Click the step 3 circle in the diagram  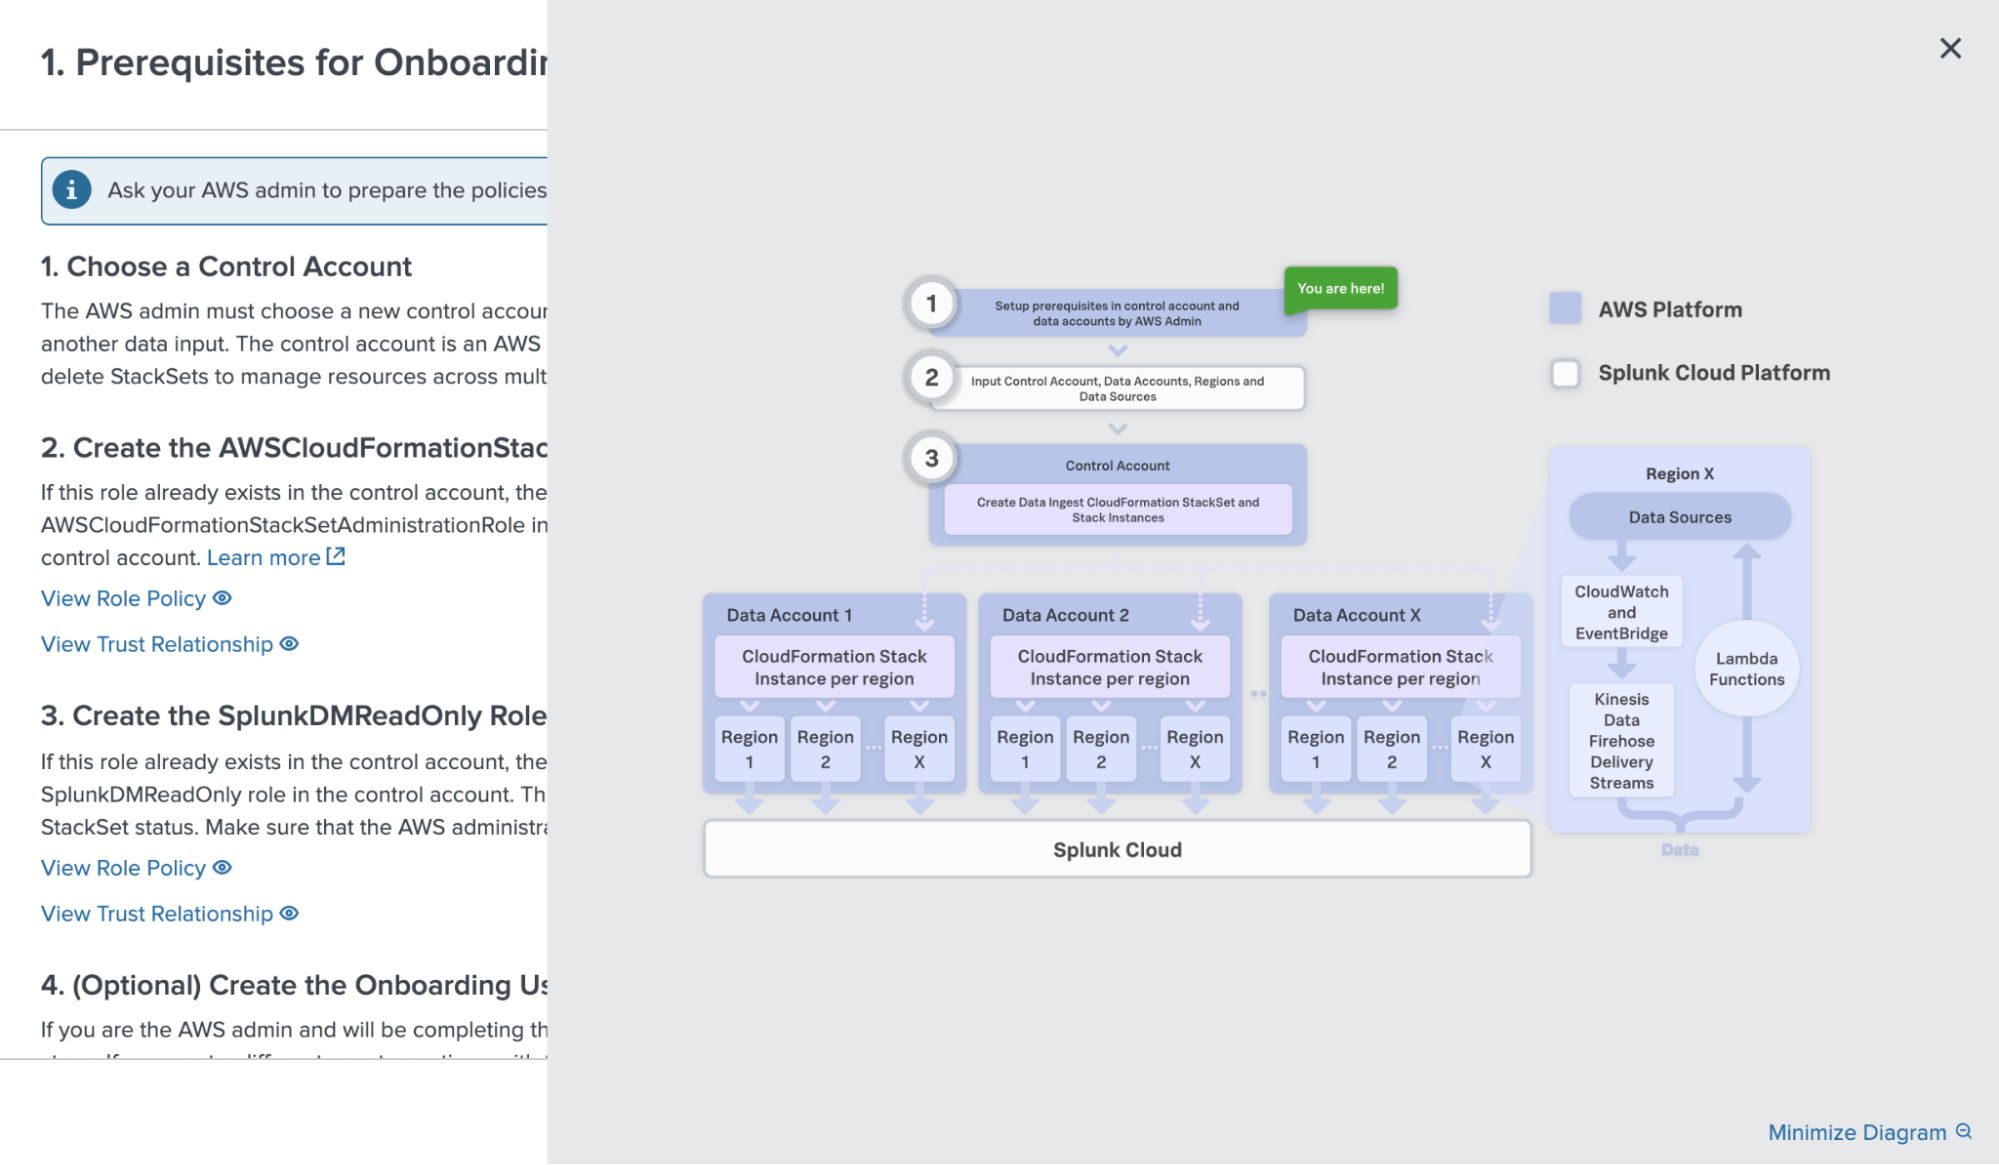(931, 458)
